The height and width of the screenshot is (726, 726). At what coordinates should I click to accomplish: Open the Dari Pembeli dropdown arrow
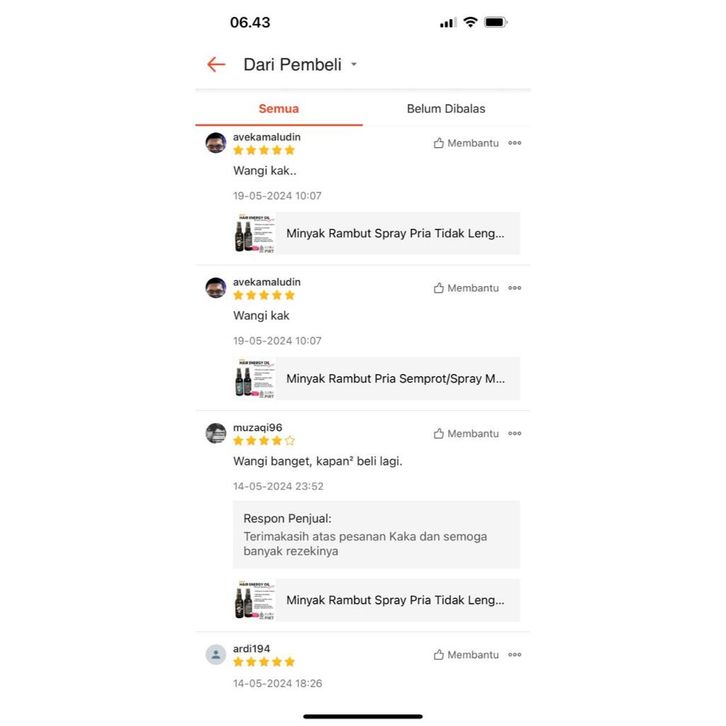pos(354,64)
